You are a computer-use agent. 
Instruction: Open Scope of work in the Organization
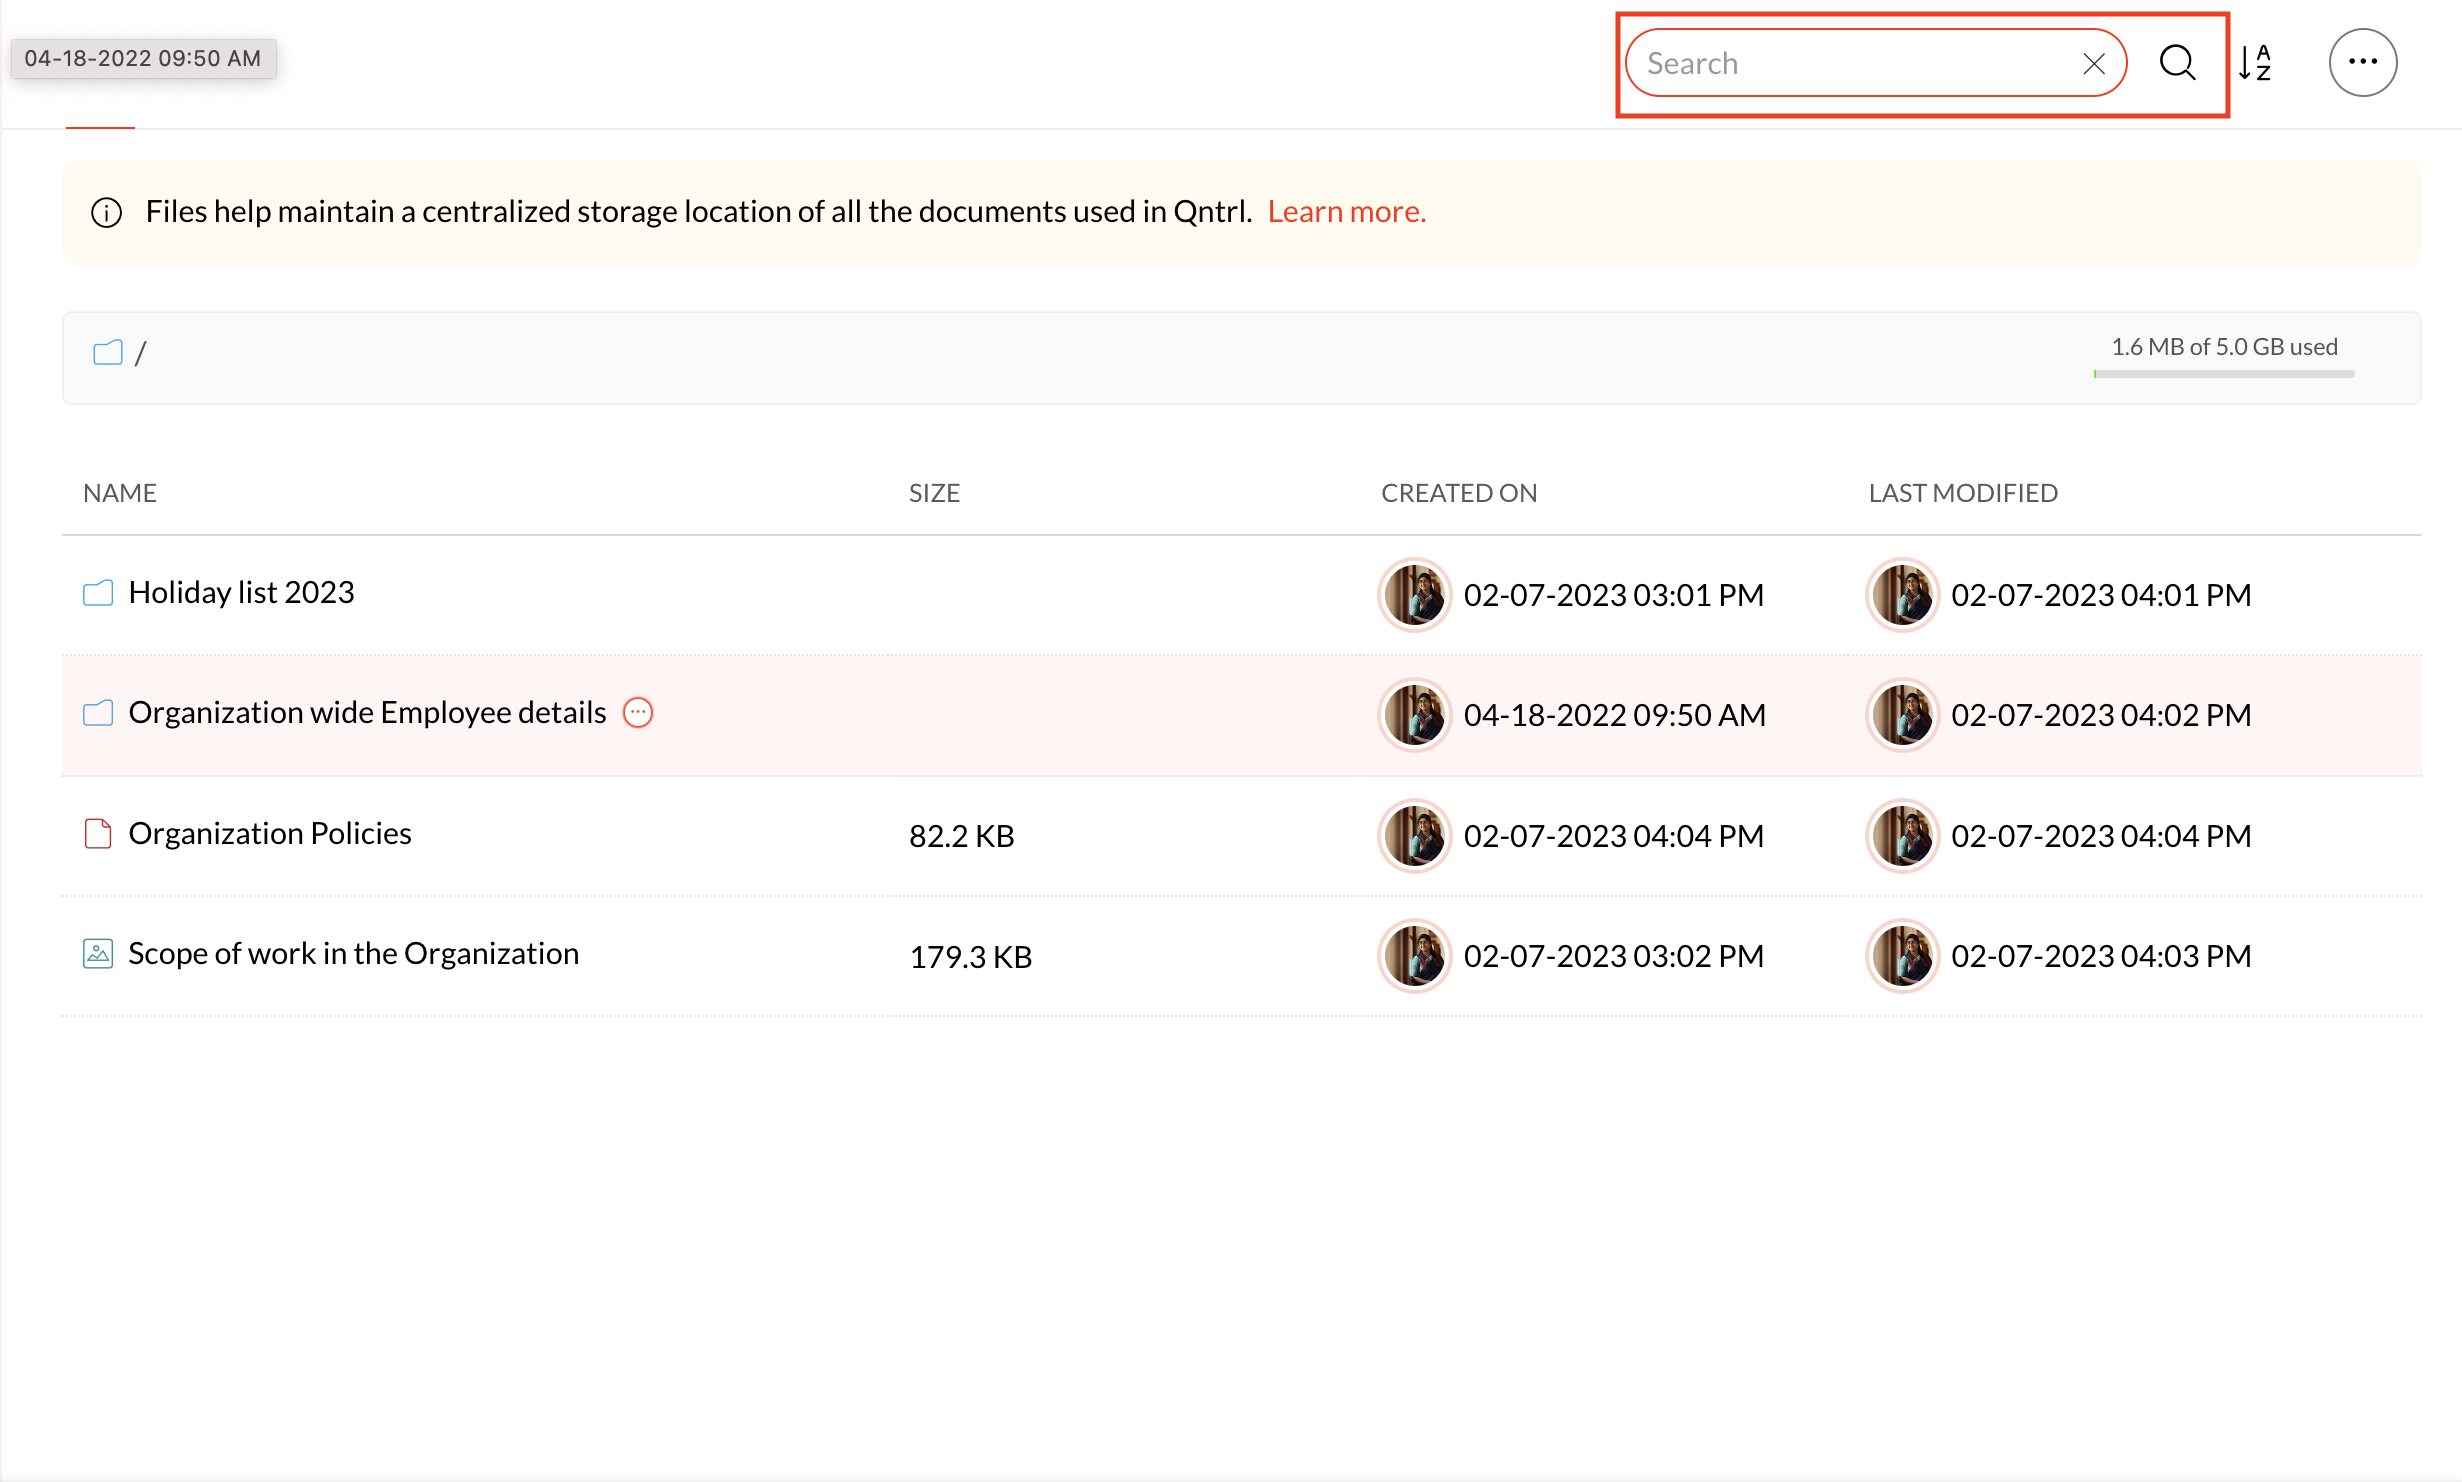[x=353, y=954]
